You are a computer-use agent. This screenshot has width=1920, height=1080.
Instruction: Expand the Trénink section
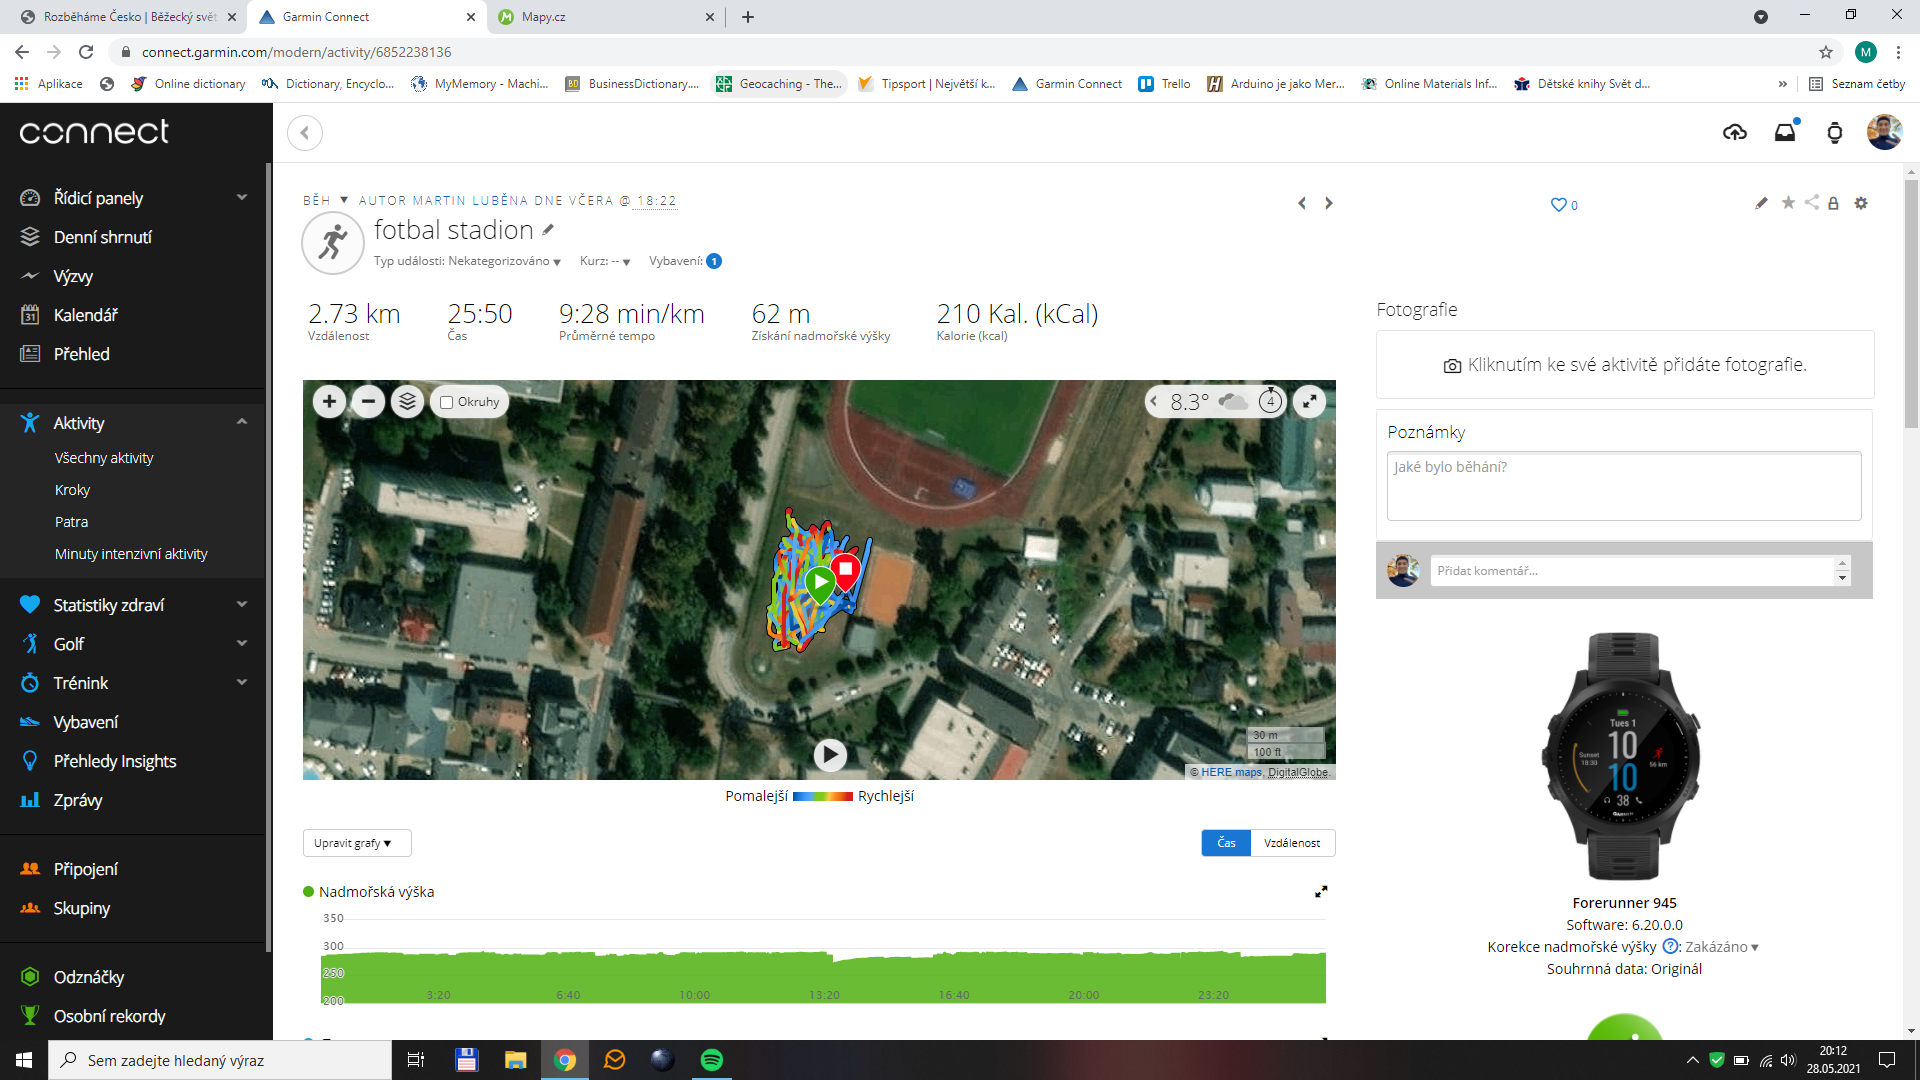[241, 682]
